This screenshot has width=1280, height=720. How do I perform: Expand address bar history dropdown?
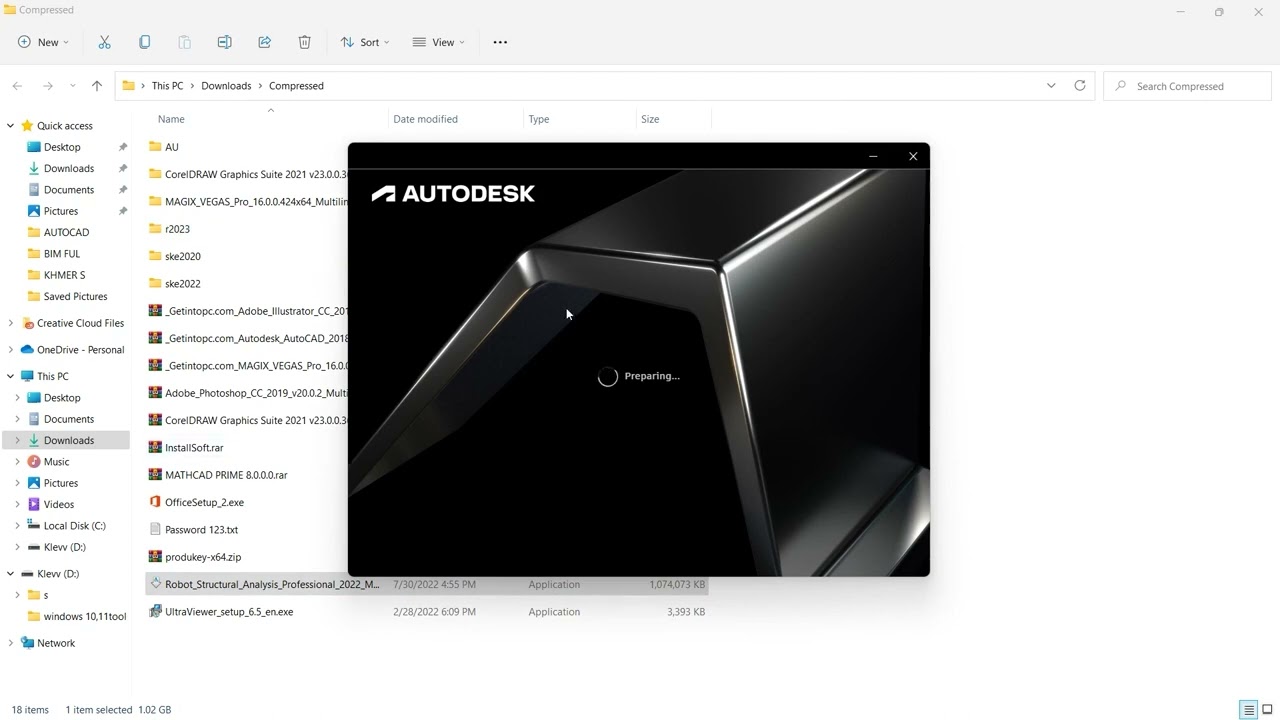tap(1051, 86)
